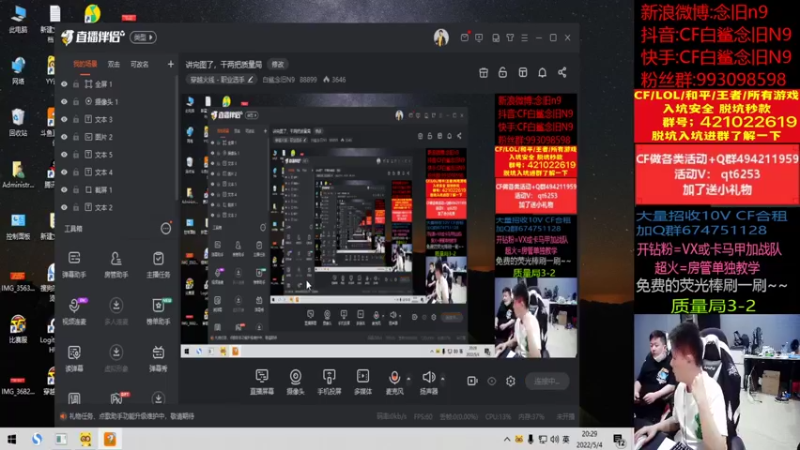Add a 直播屏幕 screen capture source
This screenshot has width=800, height=450.
(x=262, y=382)
